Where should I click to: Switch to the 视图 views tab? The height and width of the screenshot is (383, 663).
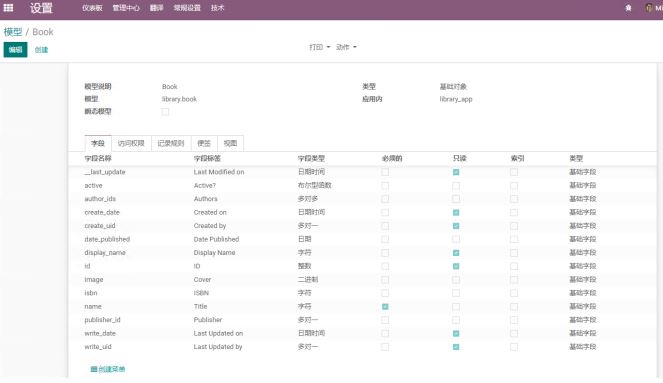(x=230, y=143)
